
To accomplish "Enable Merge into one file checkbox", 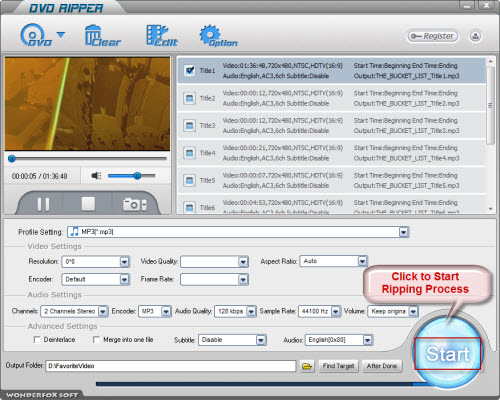I will coord(96,340).
